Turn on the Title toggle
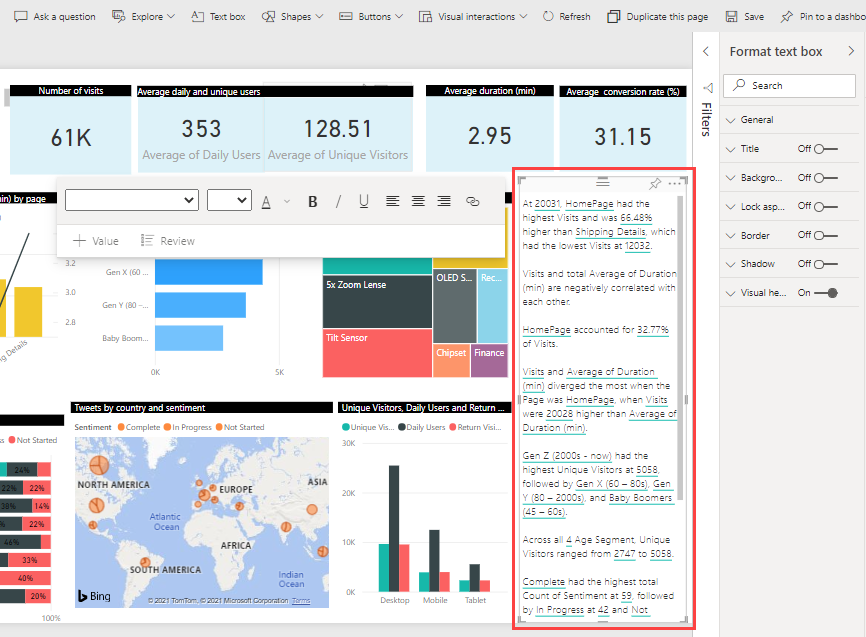 [x=826, y=149]
